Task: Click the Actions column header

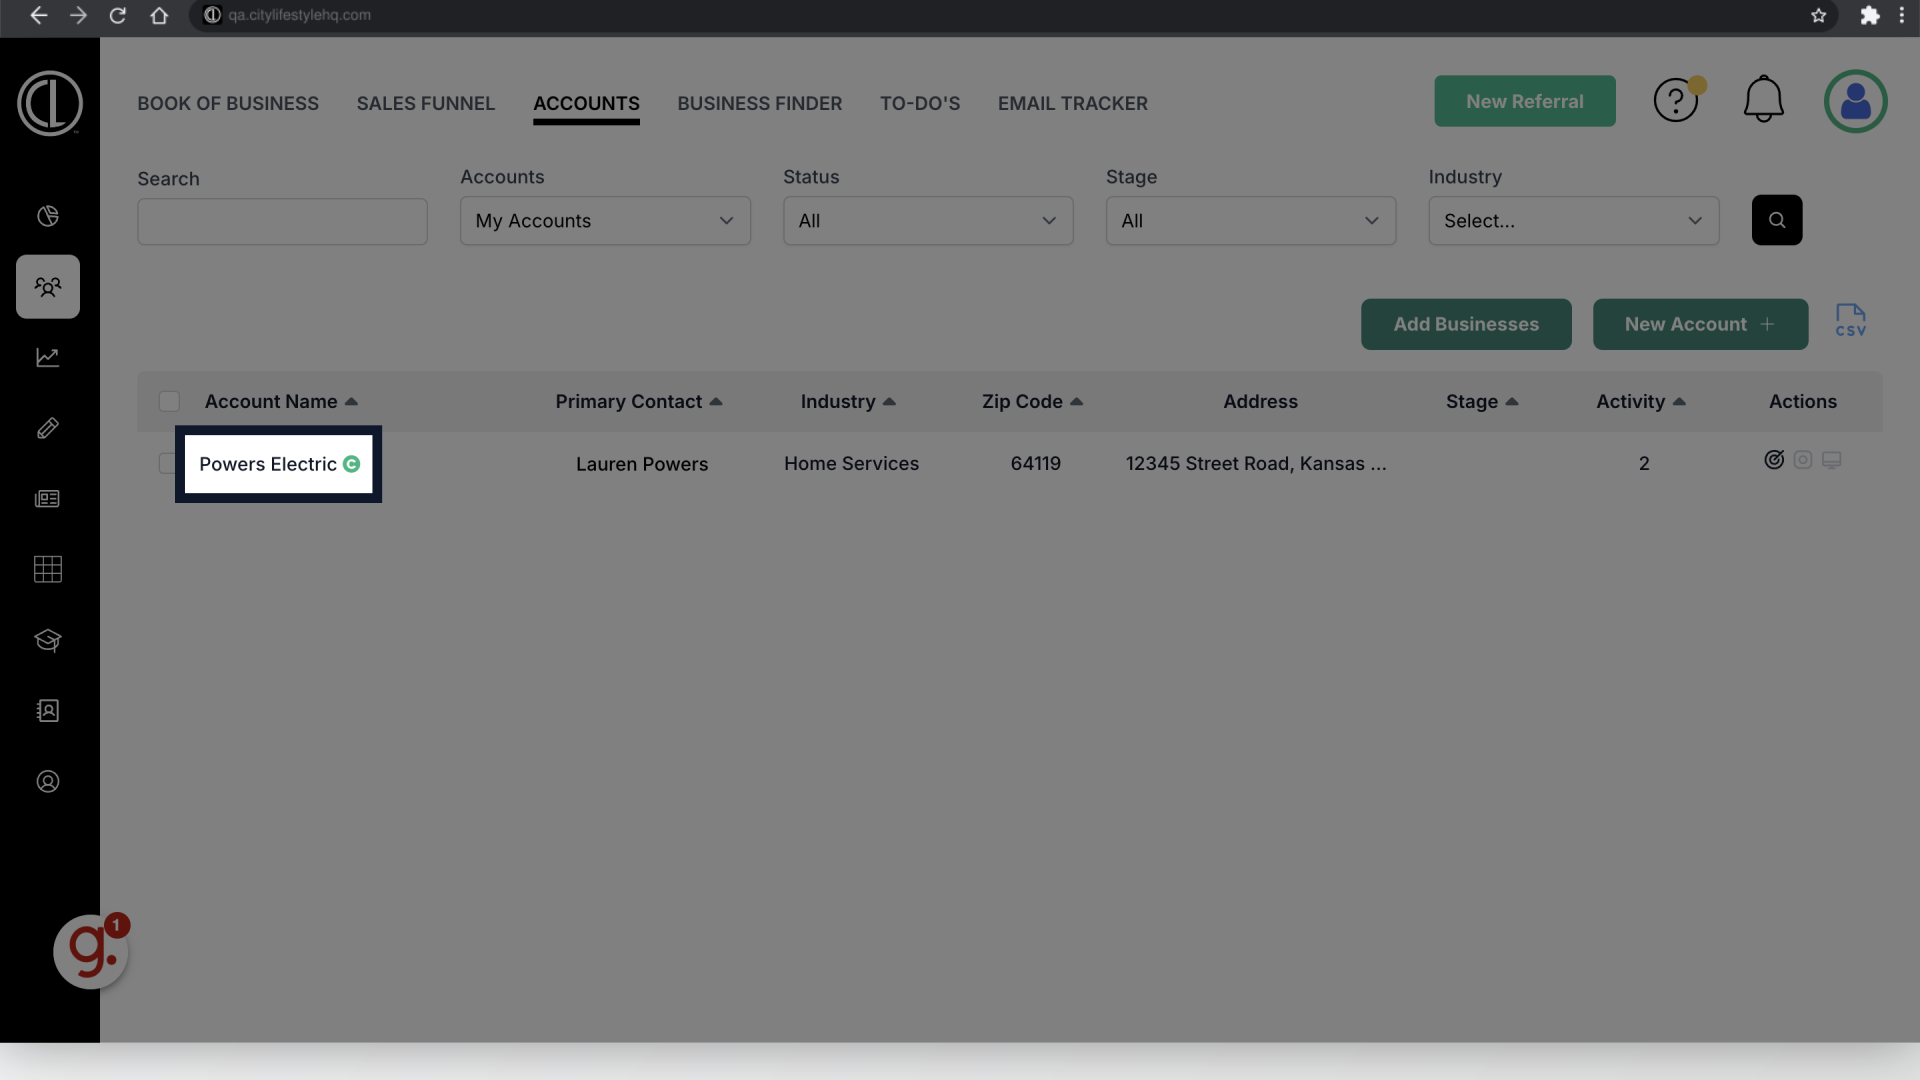Action: click(1803, 401)
